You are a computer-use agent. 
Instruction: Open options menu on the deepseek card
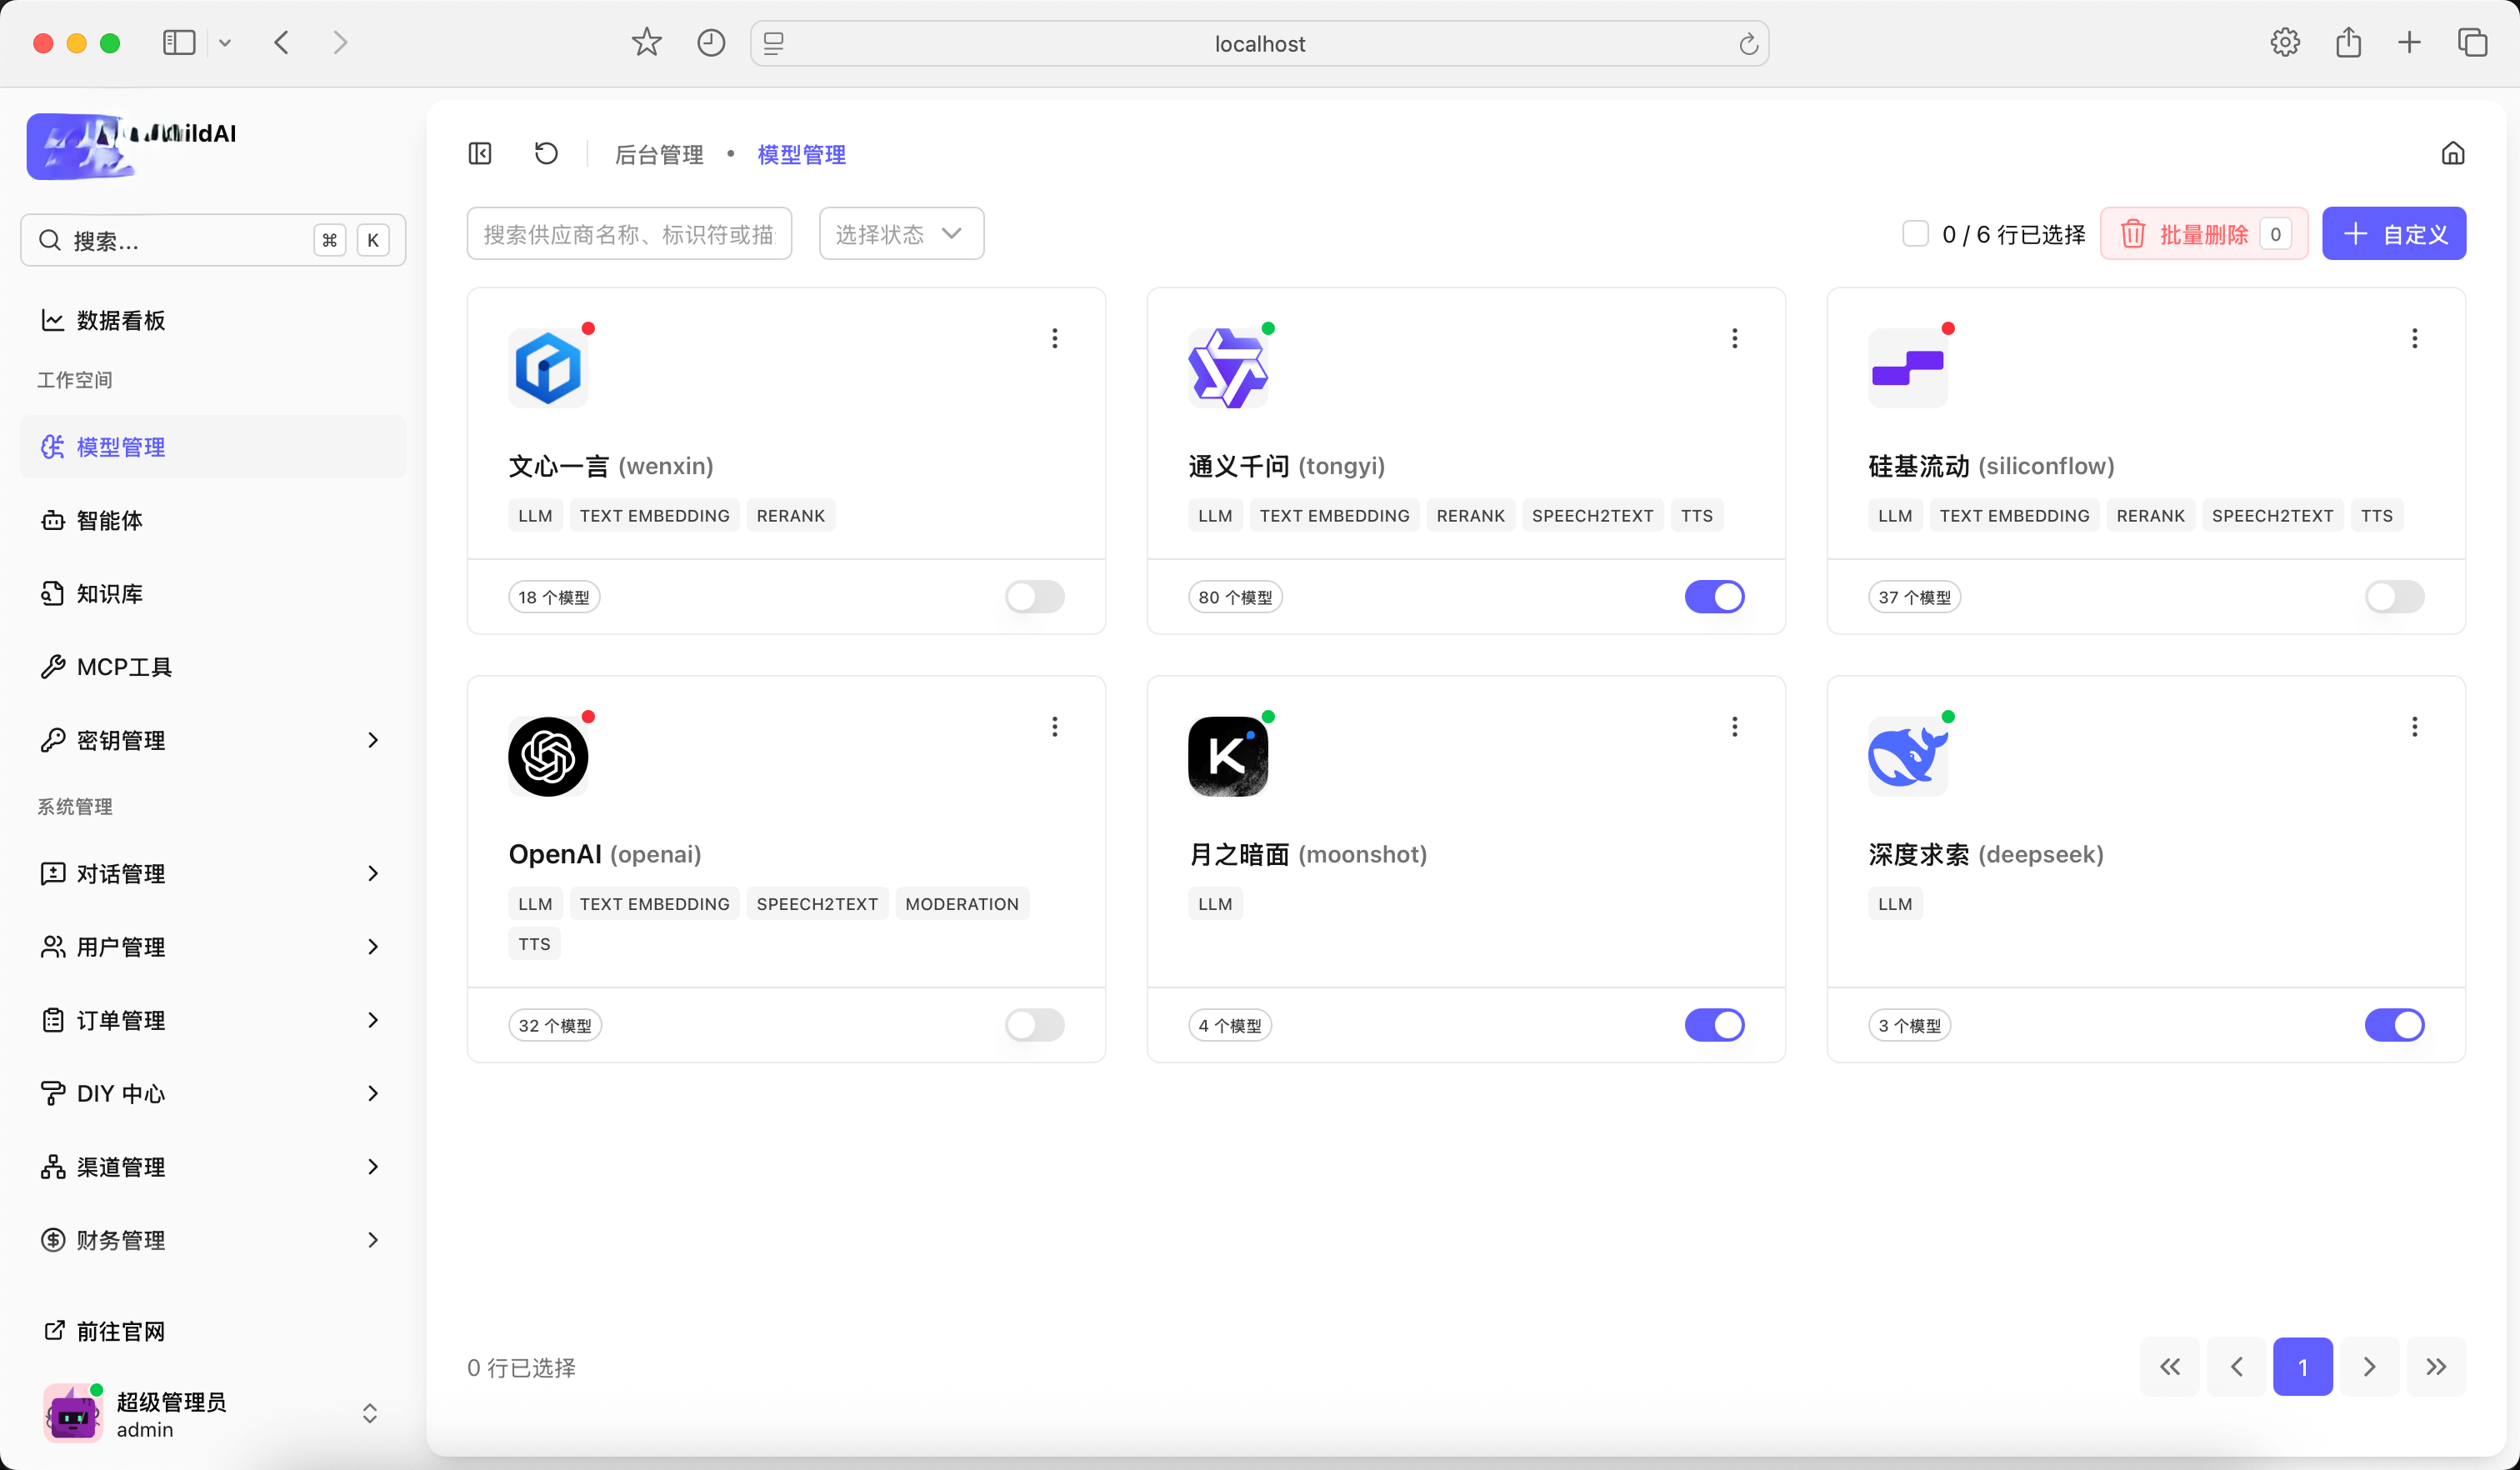(x=2415, y=726)
